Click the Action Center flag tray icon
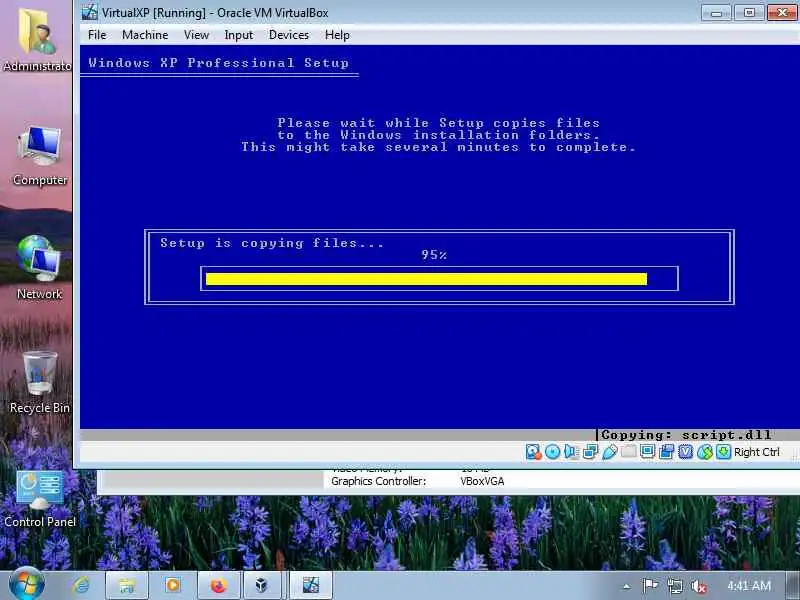The width and height of the screenshot is (800, 600). tap(649, 586)
